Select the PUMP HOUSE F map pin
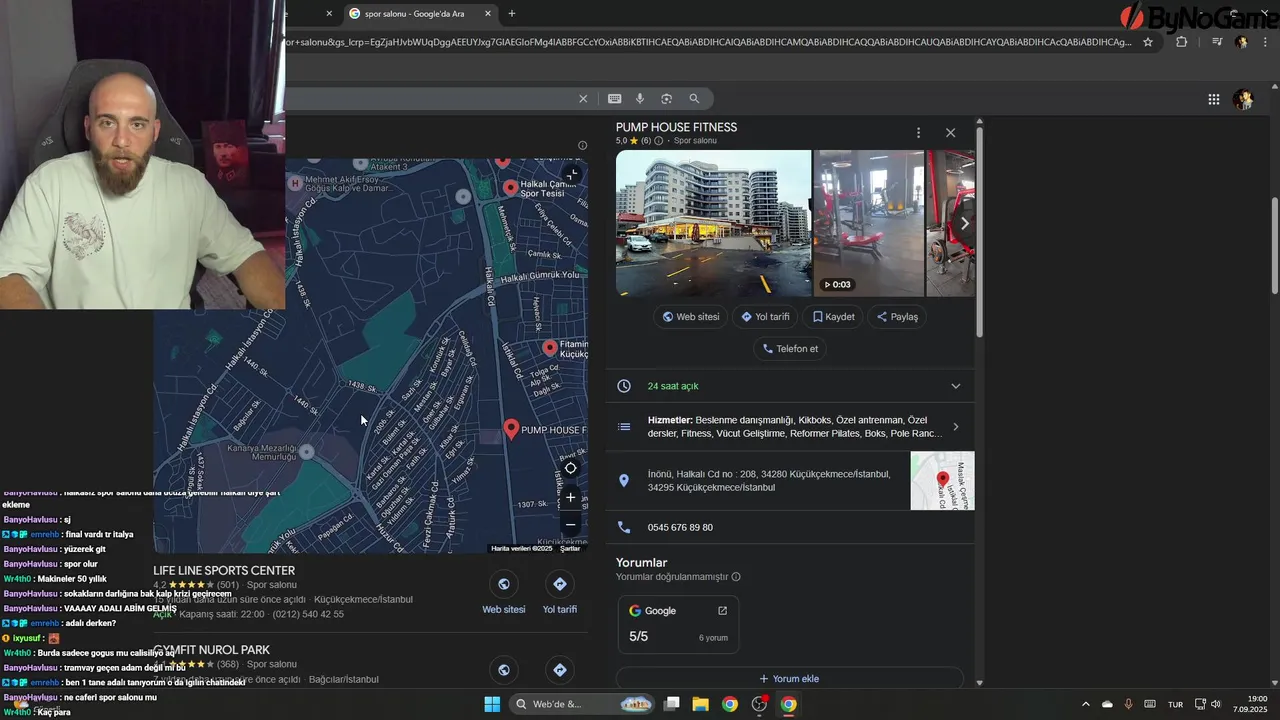This screenshot has width=1280, height=720. point(511,429)
